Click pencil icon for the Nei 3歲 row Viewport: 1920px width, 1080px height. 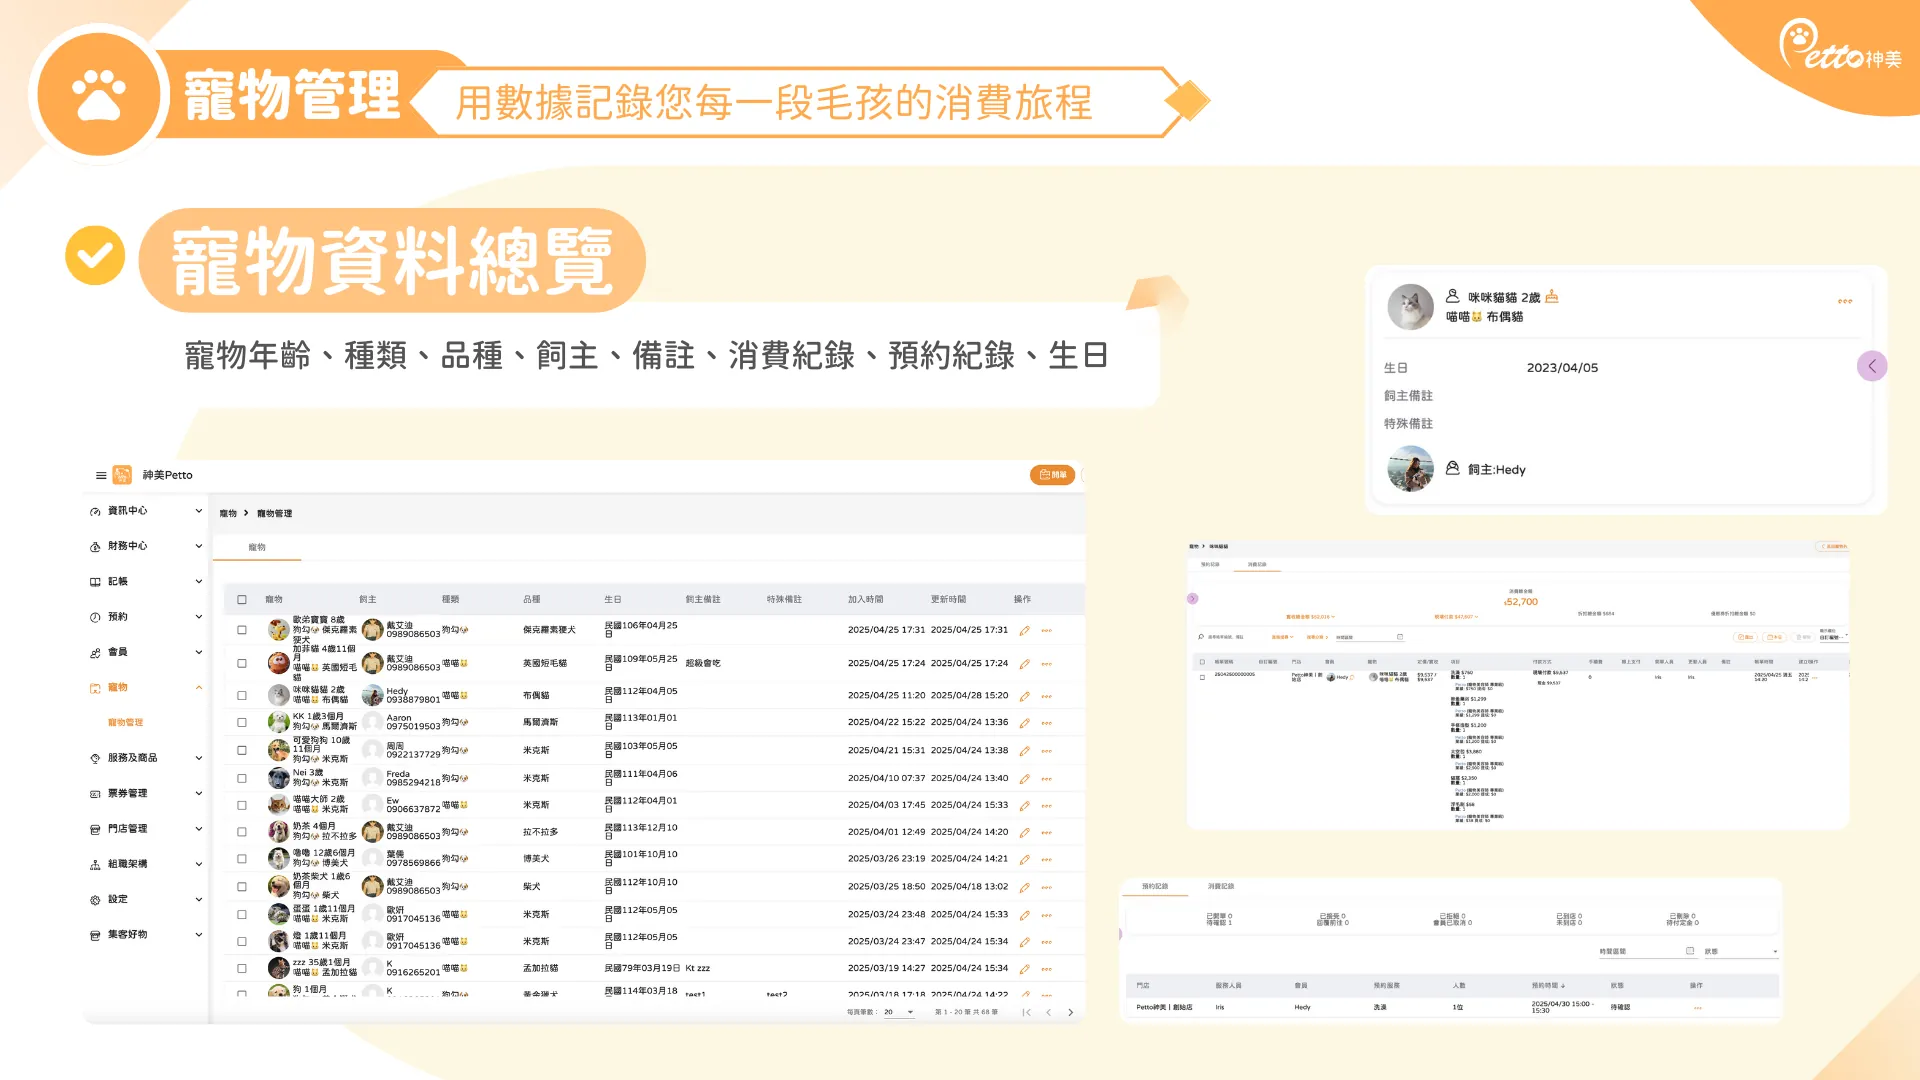[1024, 779]
